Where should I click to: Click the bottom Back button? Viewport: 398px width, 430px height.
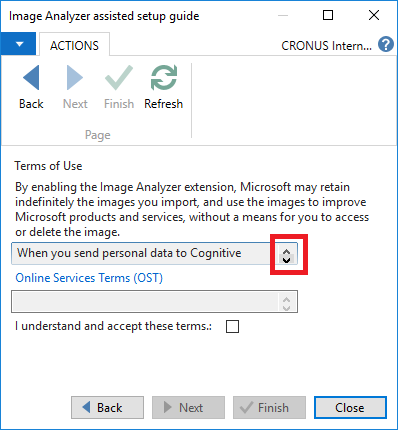[x=107, y=407]
